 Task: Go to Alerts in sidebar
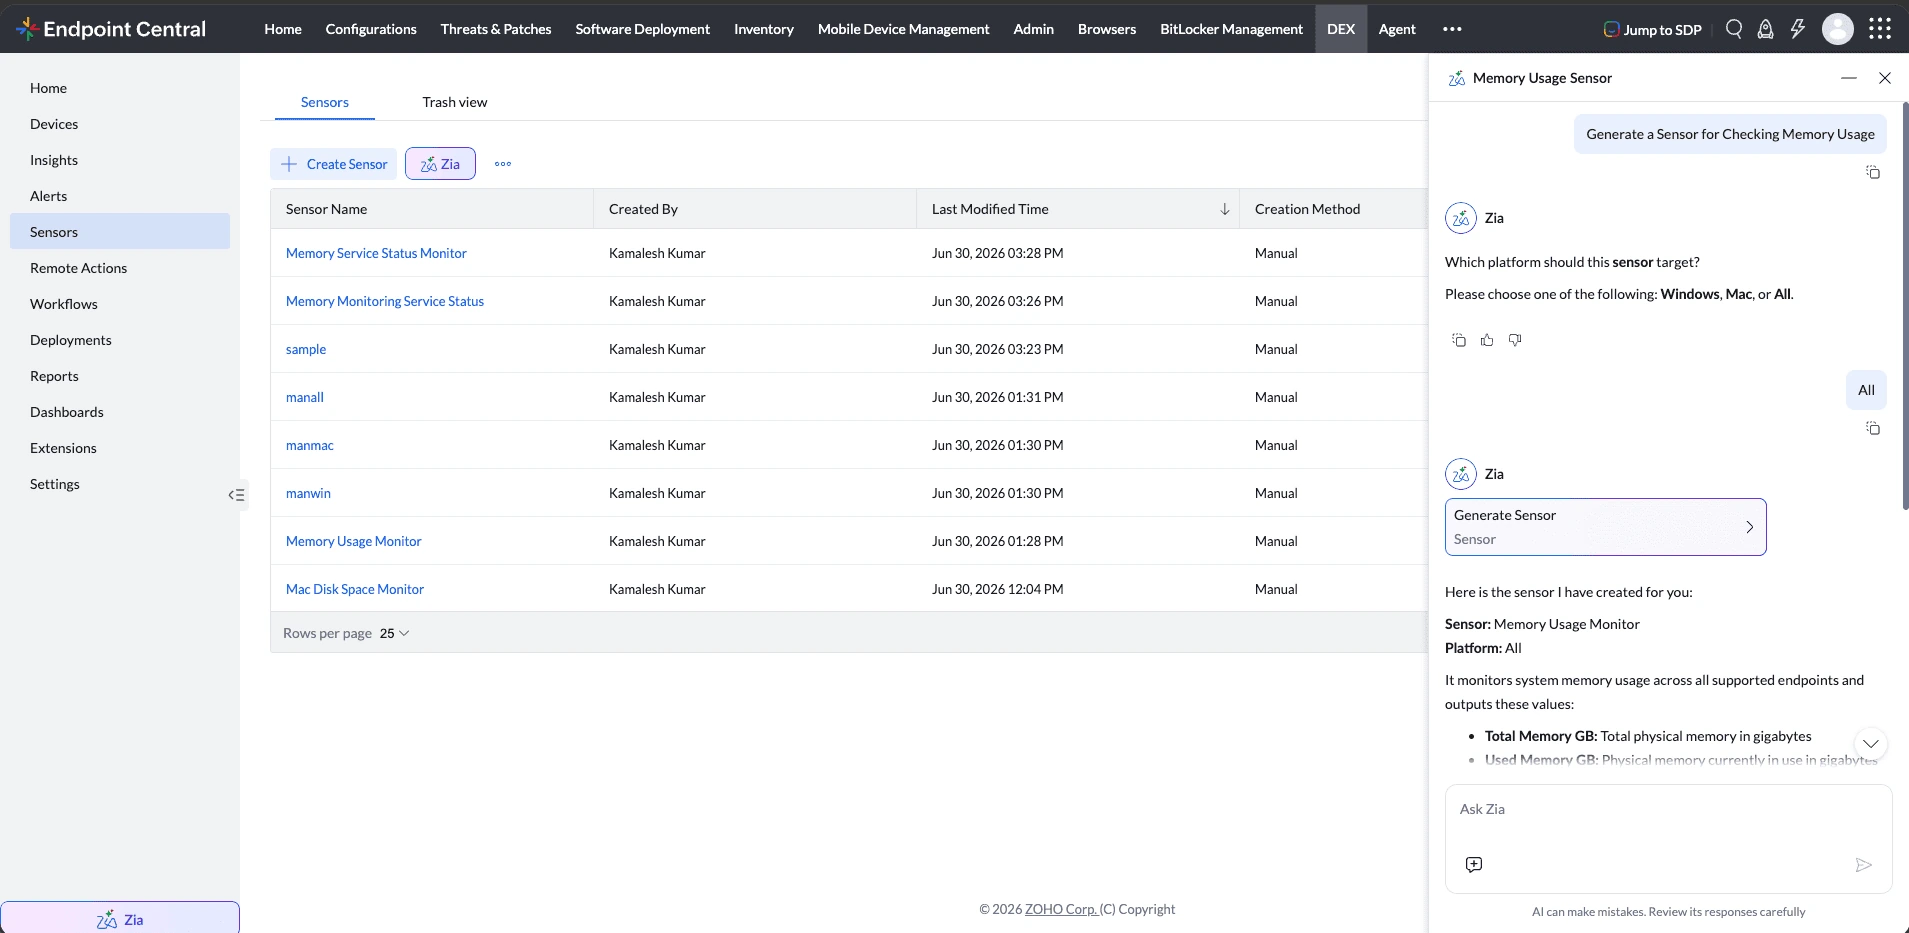point(120,196)
